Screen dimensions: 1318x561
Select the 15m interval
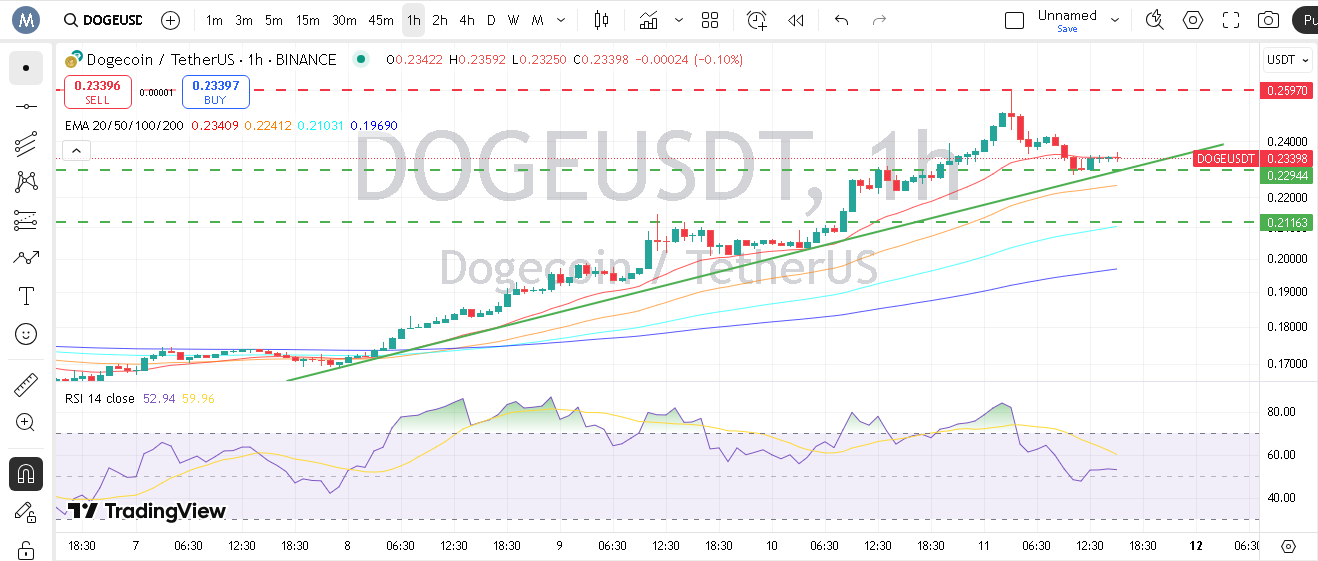coord(308,20)
